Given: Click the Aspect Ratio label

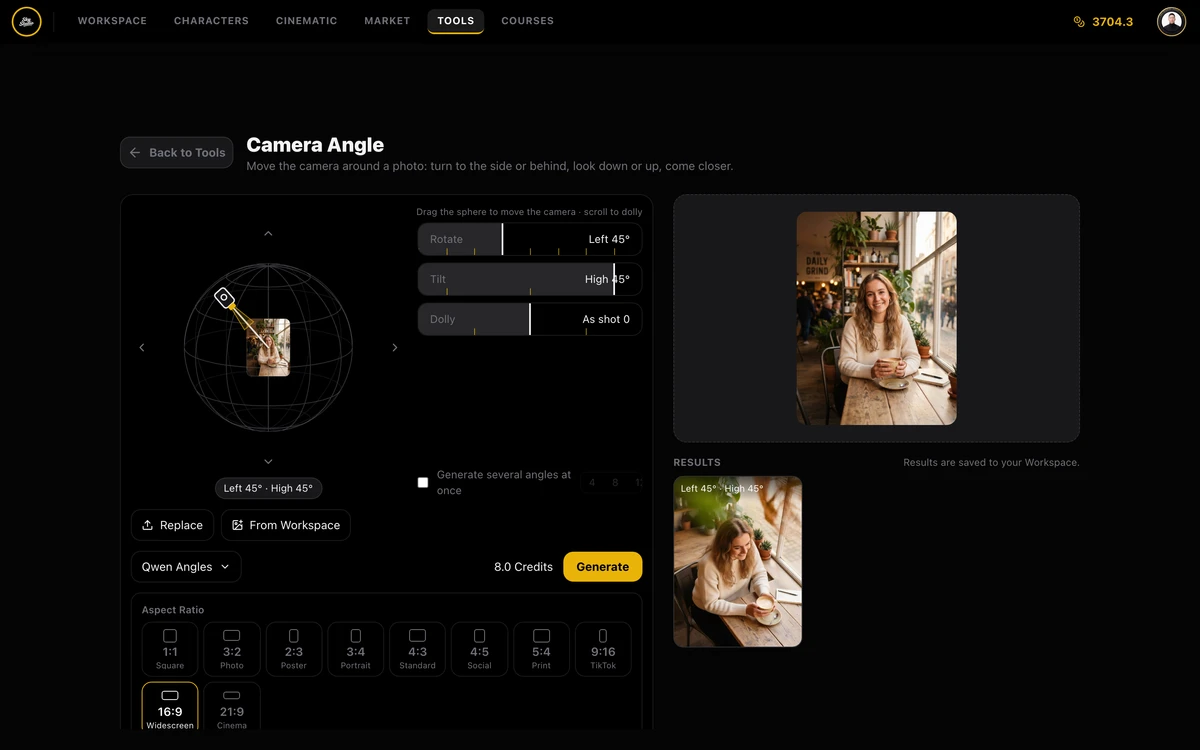Looking at the screenshot, I should (173, 610).
